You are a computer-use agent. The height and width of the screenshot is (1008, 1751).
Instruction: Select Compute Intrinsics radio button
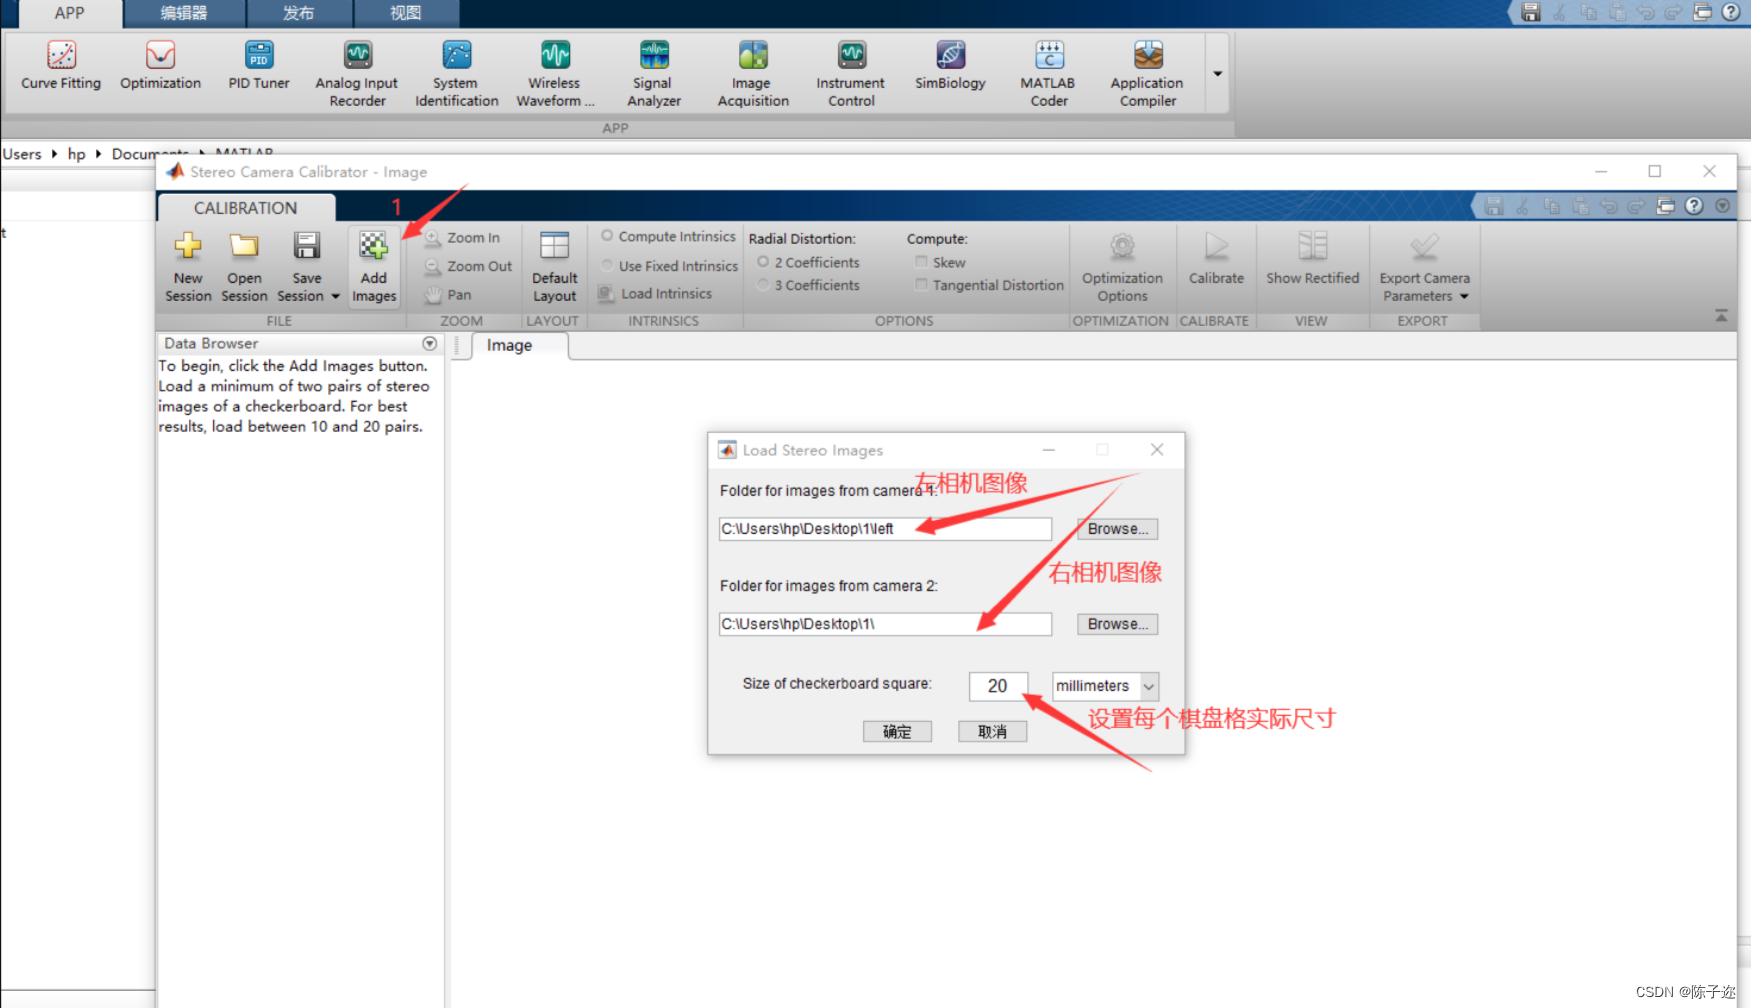coord(607,236)
